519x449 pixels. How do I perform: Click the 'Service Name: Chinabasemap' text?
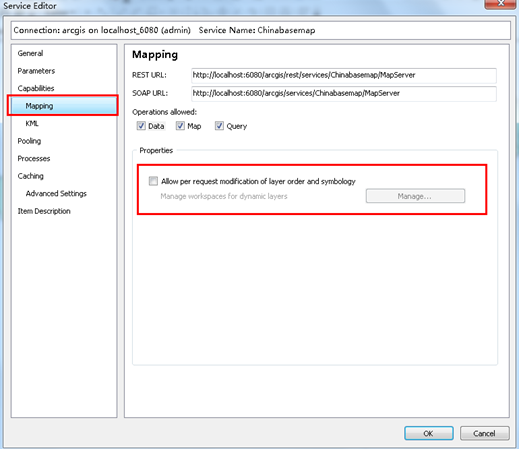pos(257,30)
